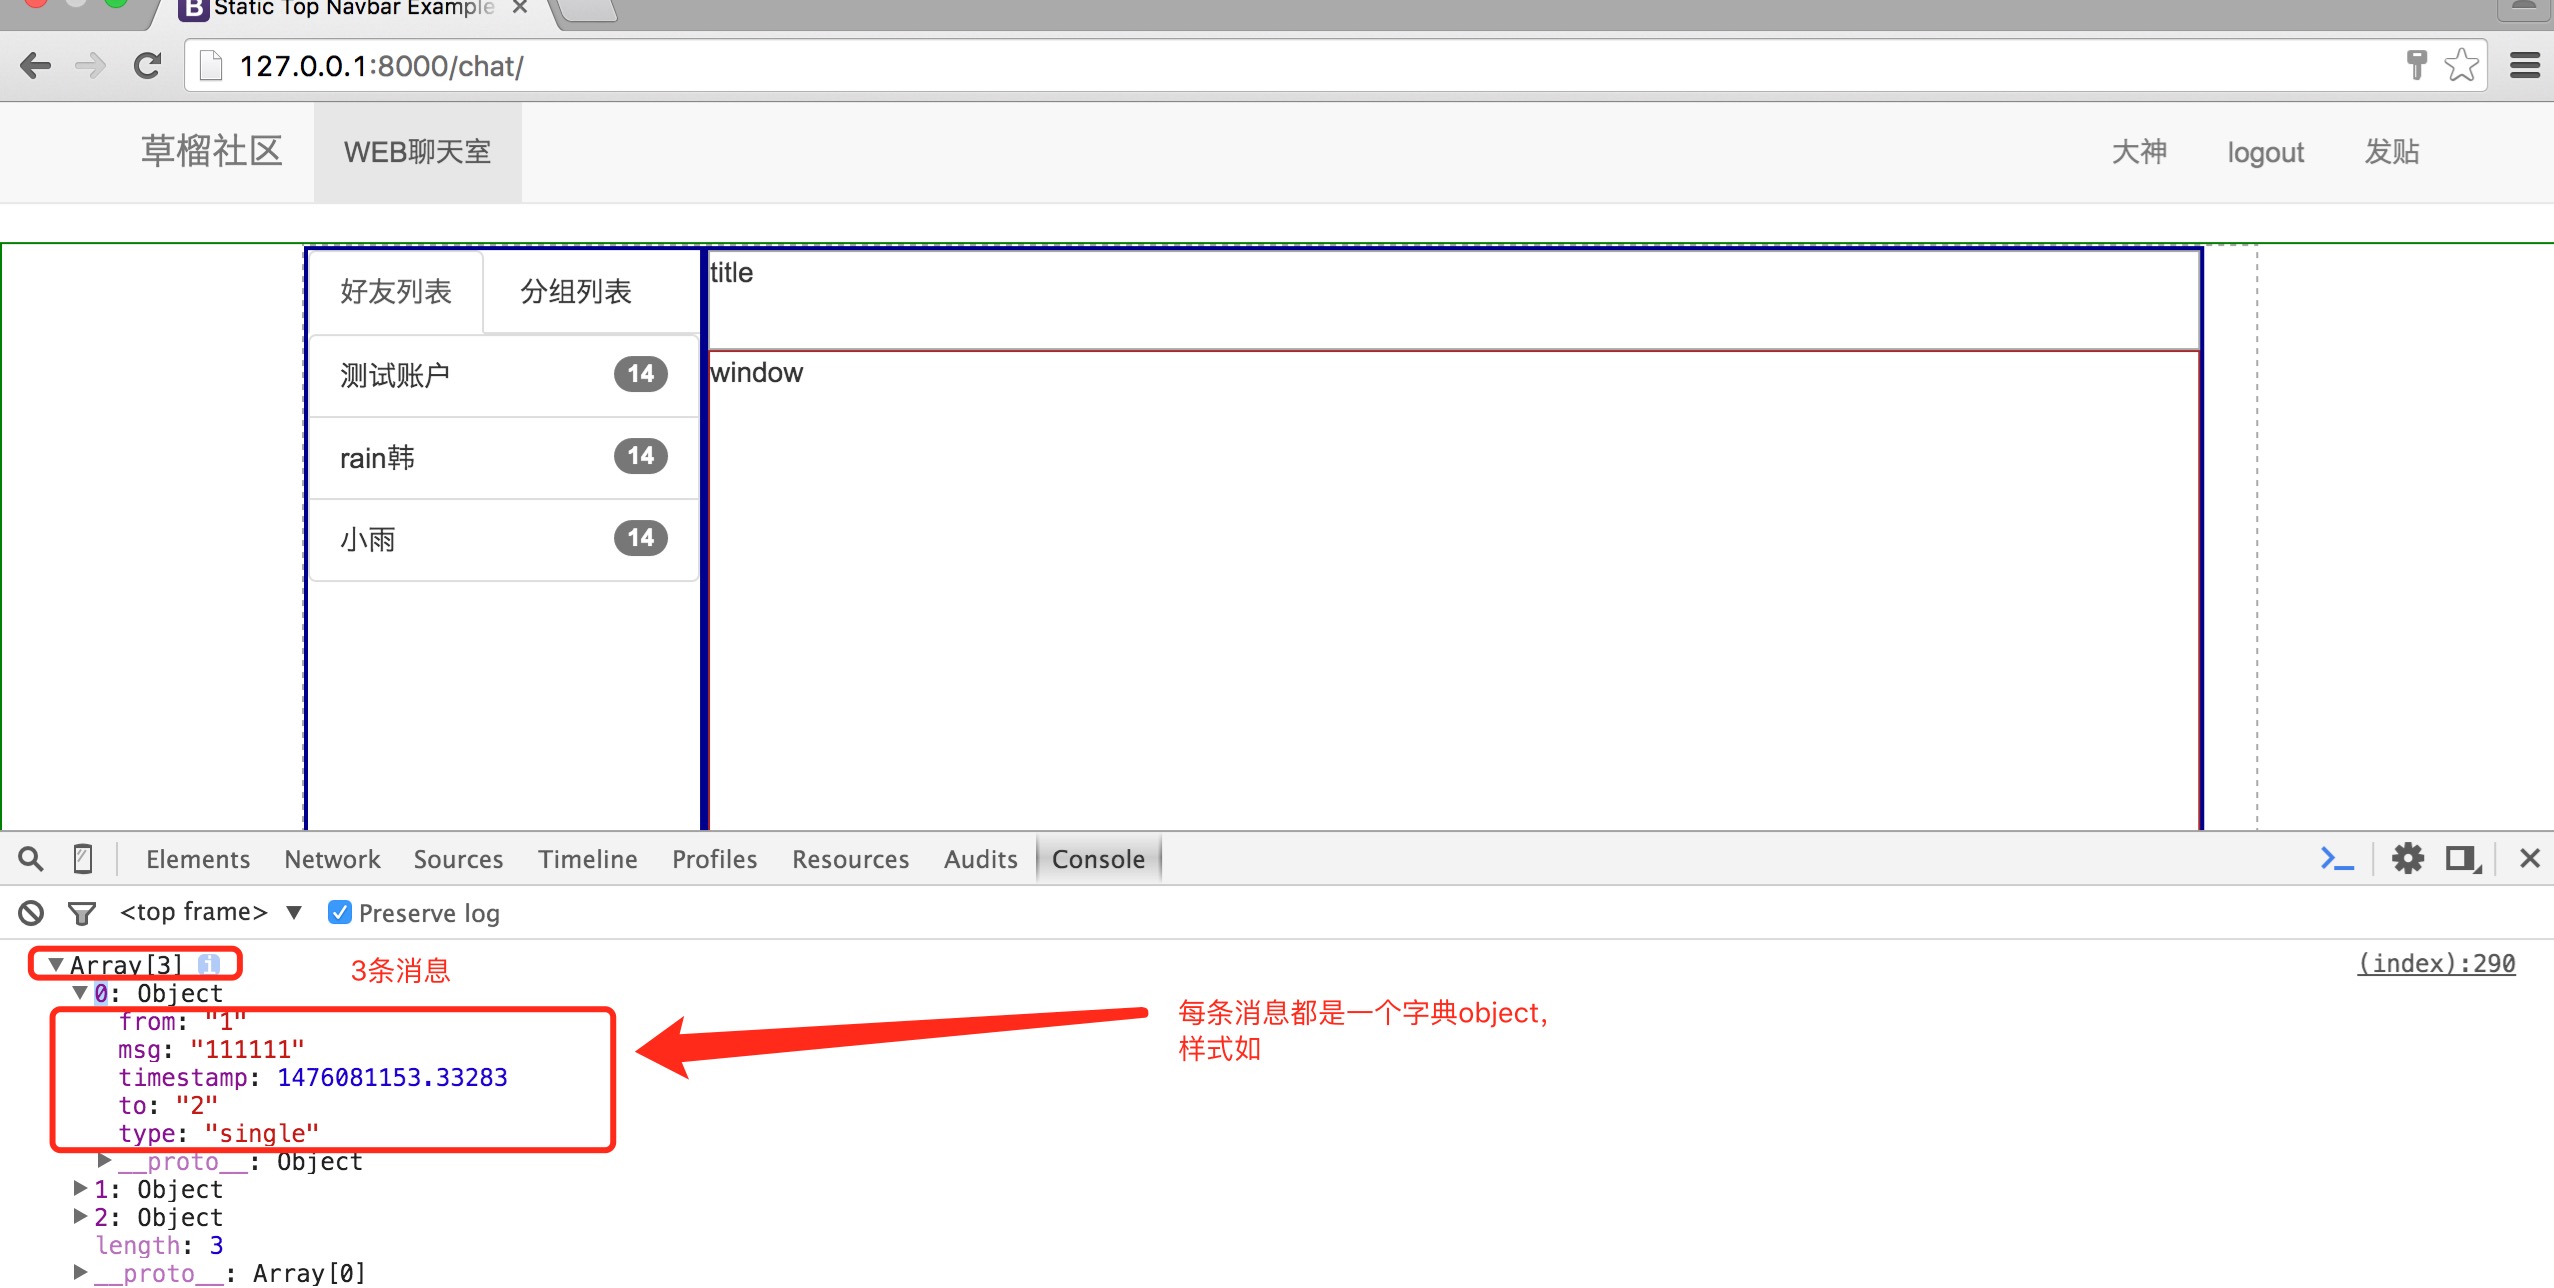Viewport: 2554px width, 1288px height.
Task: Open source link (index):290
Action: click(x=2436, y=964)
